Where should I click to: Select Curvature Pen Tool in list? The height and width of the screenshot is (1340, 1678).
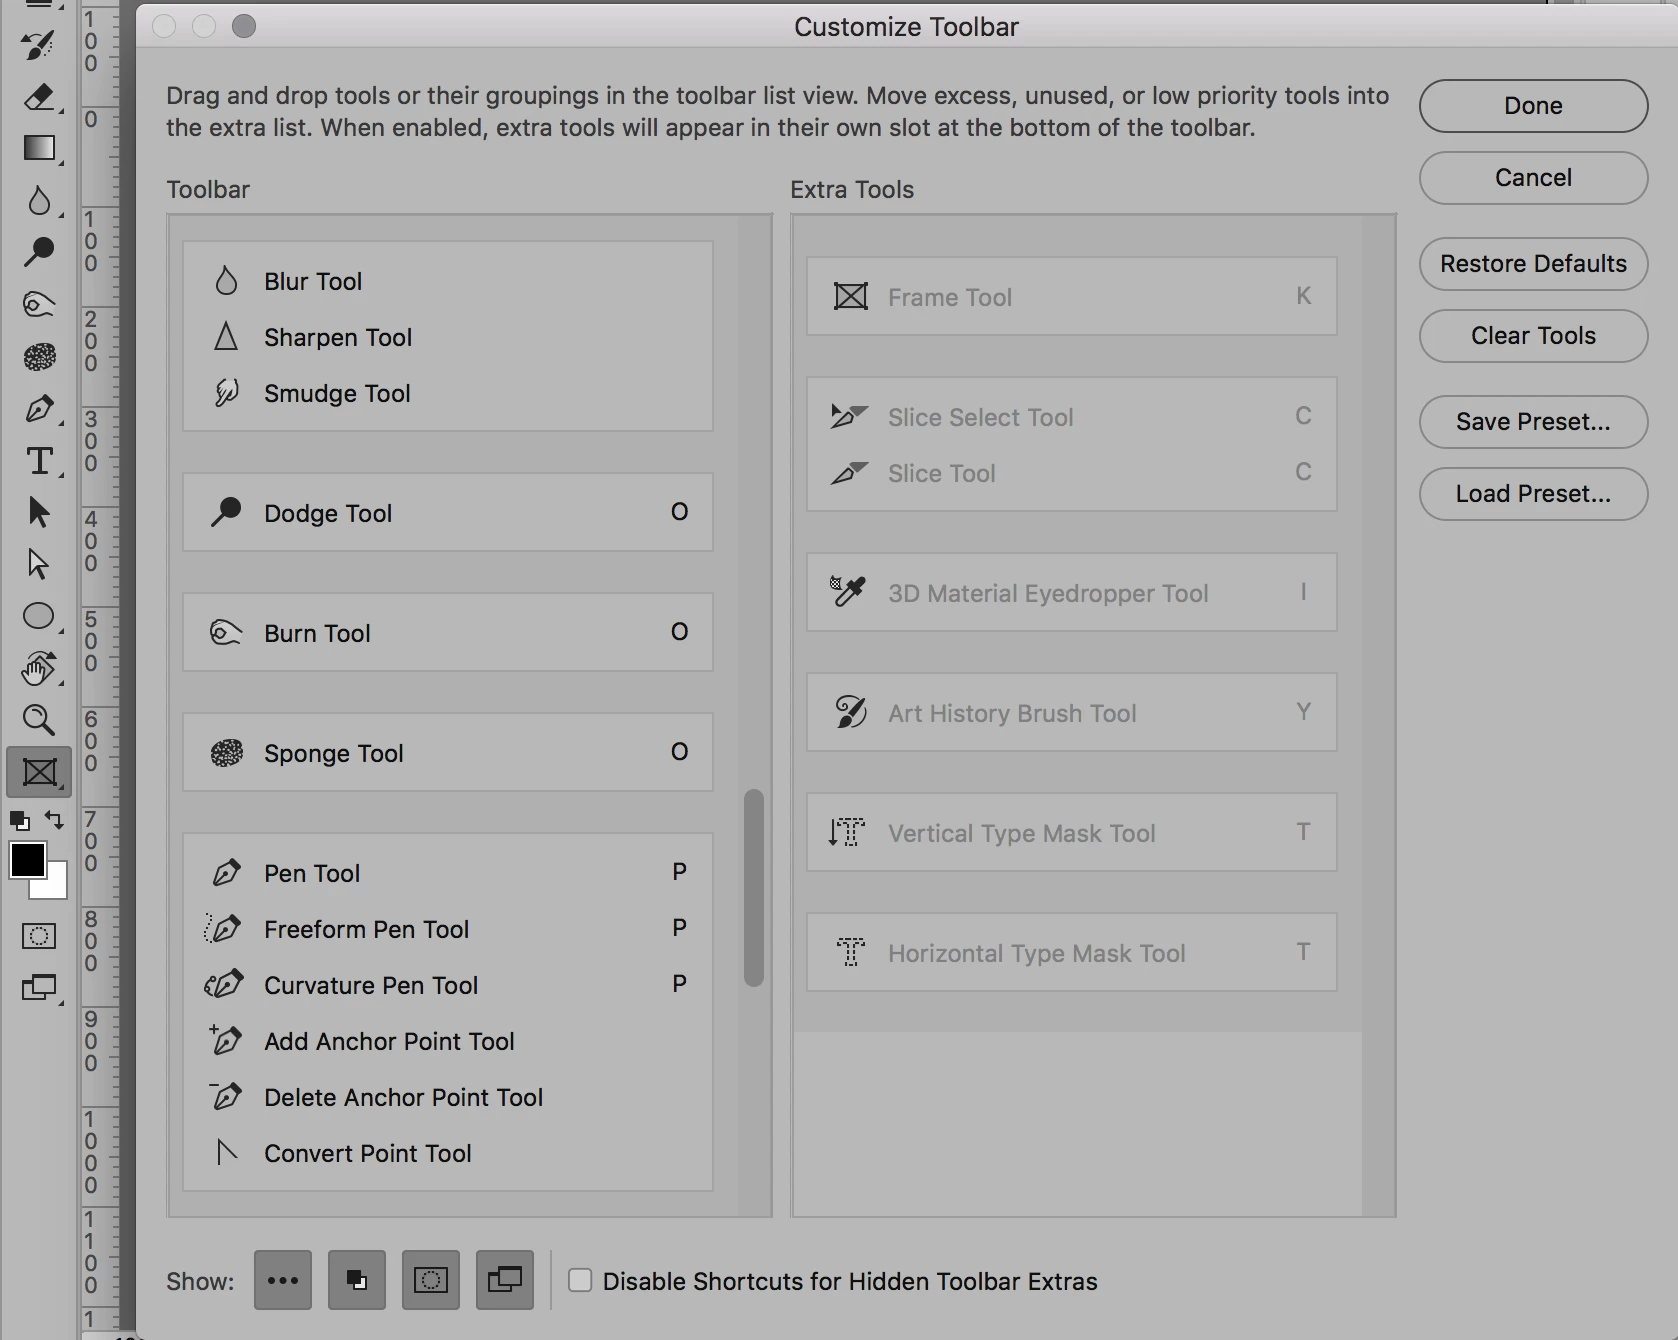448,986
